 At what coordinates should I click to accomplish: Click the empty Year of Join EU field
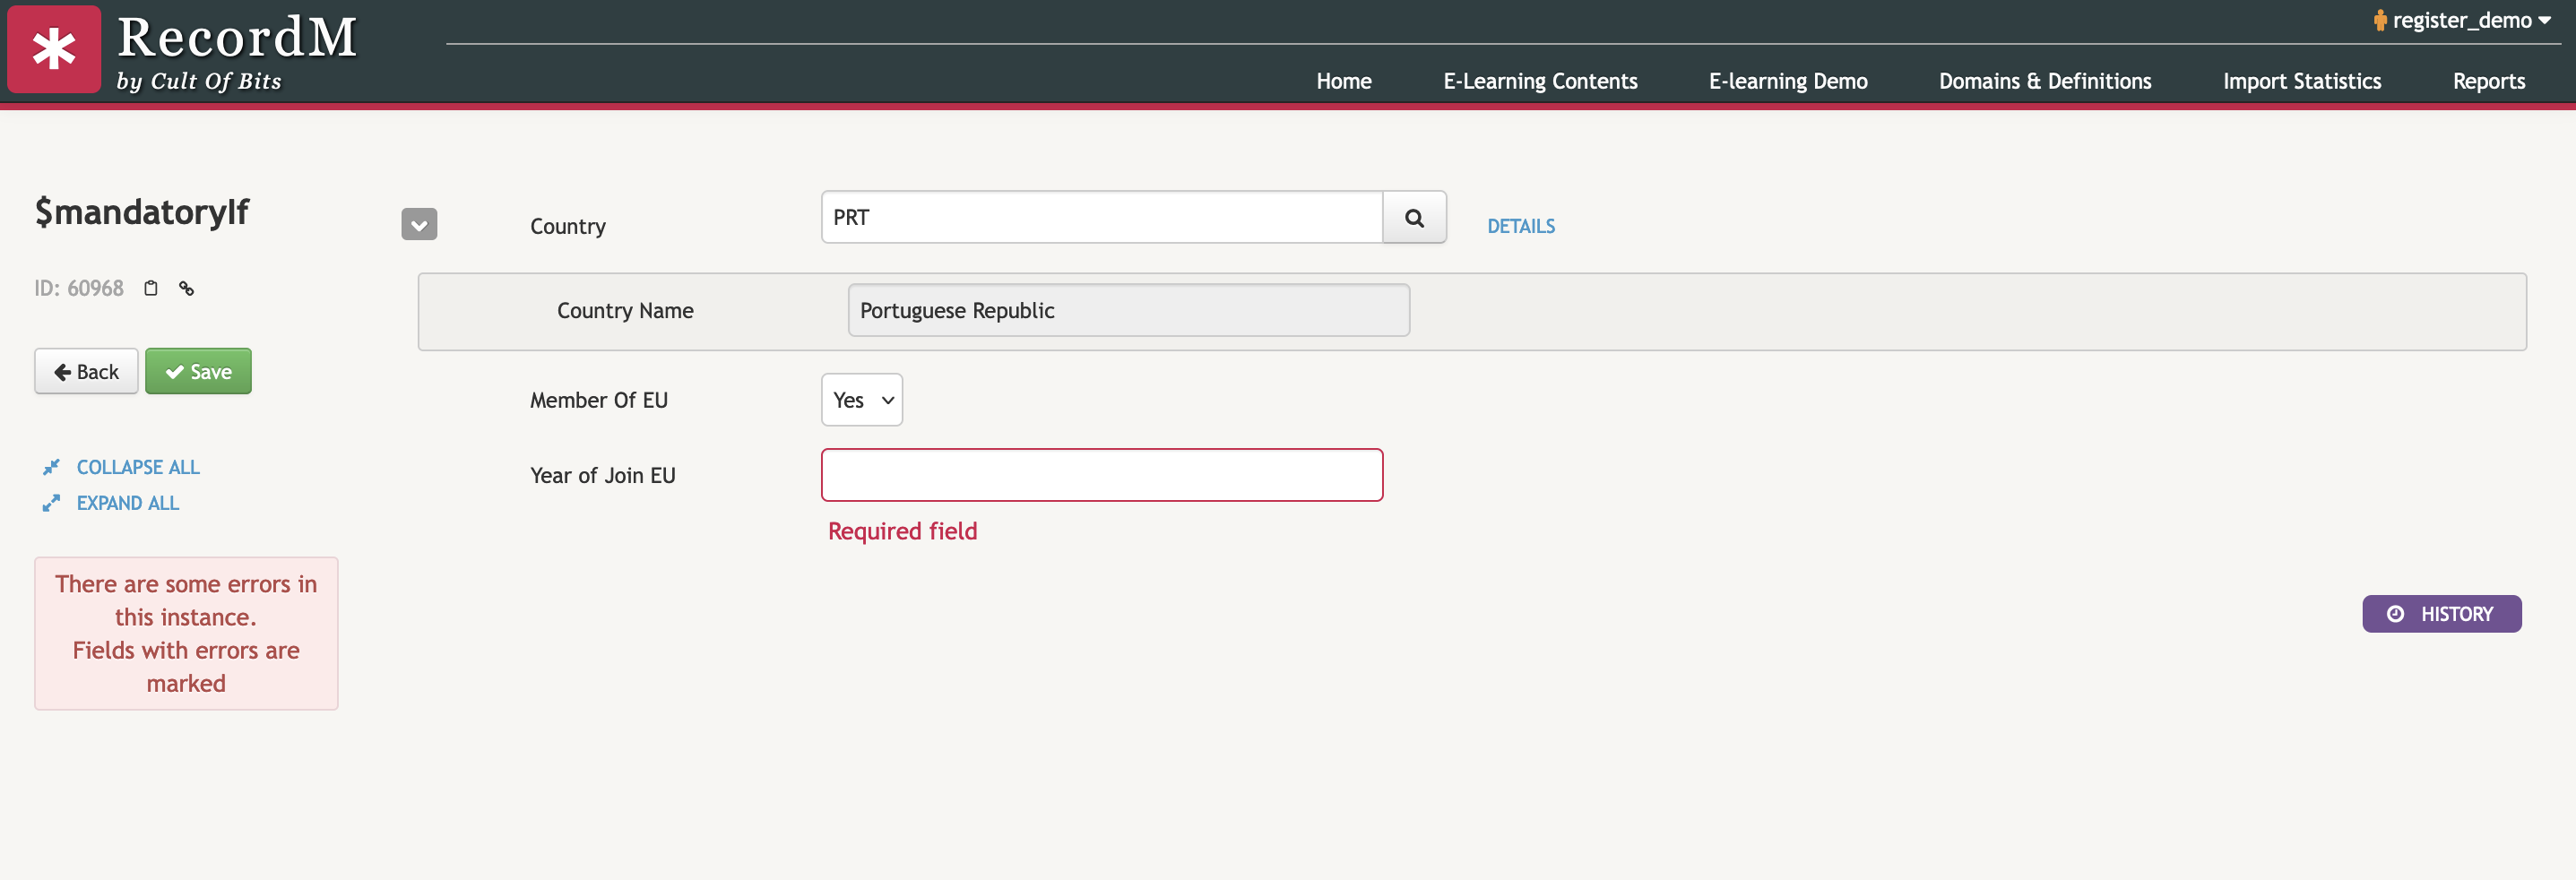1102,475
